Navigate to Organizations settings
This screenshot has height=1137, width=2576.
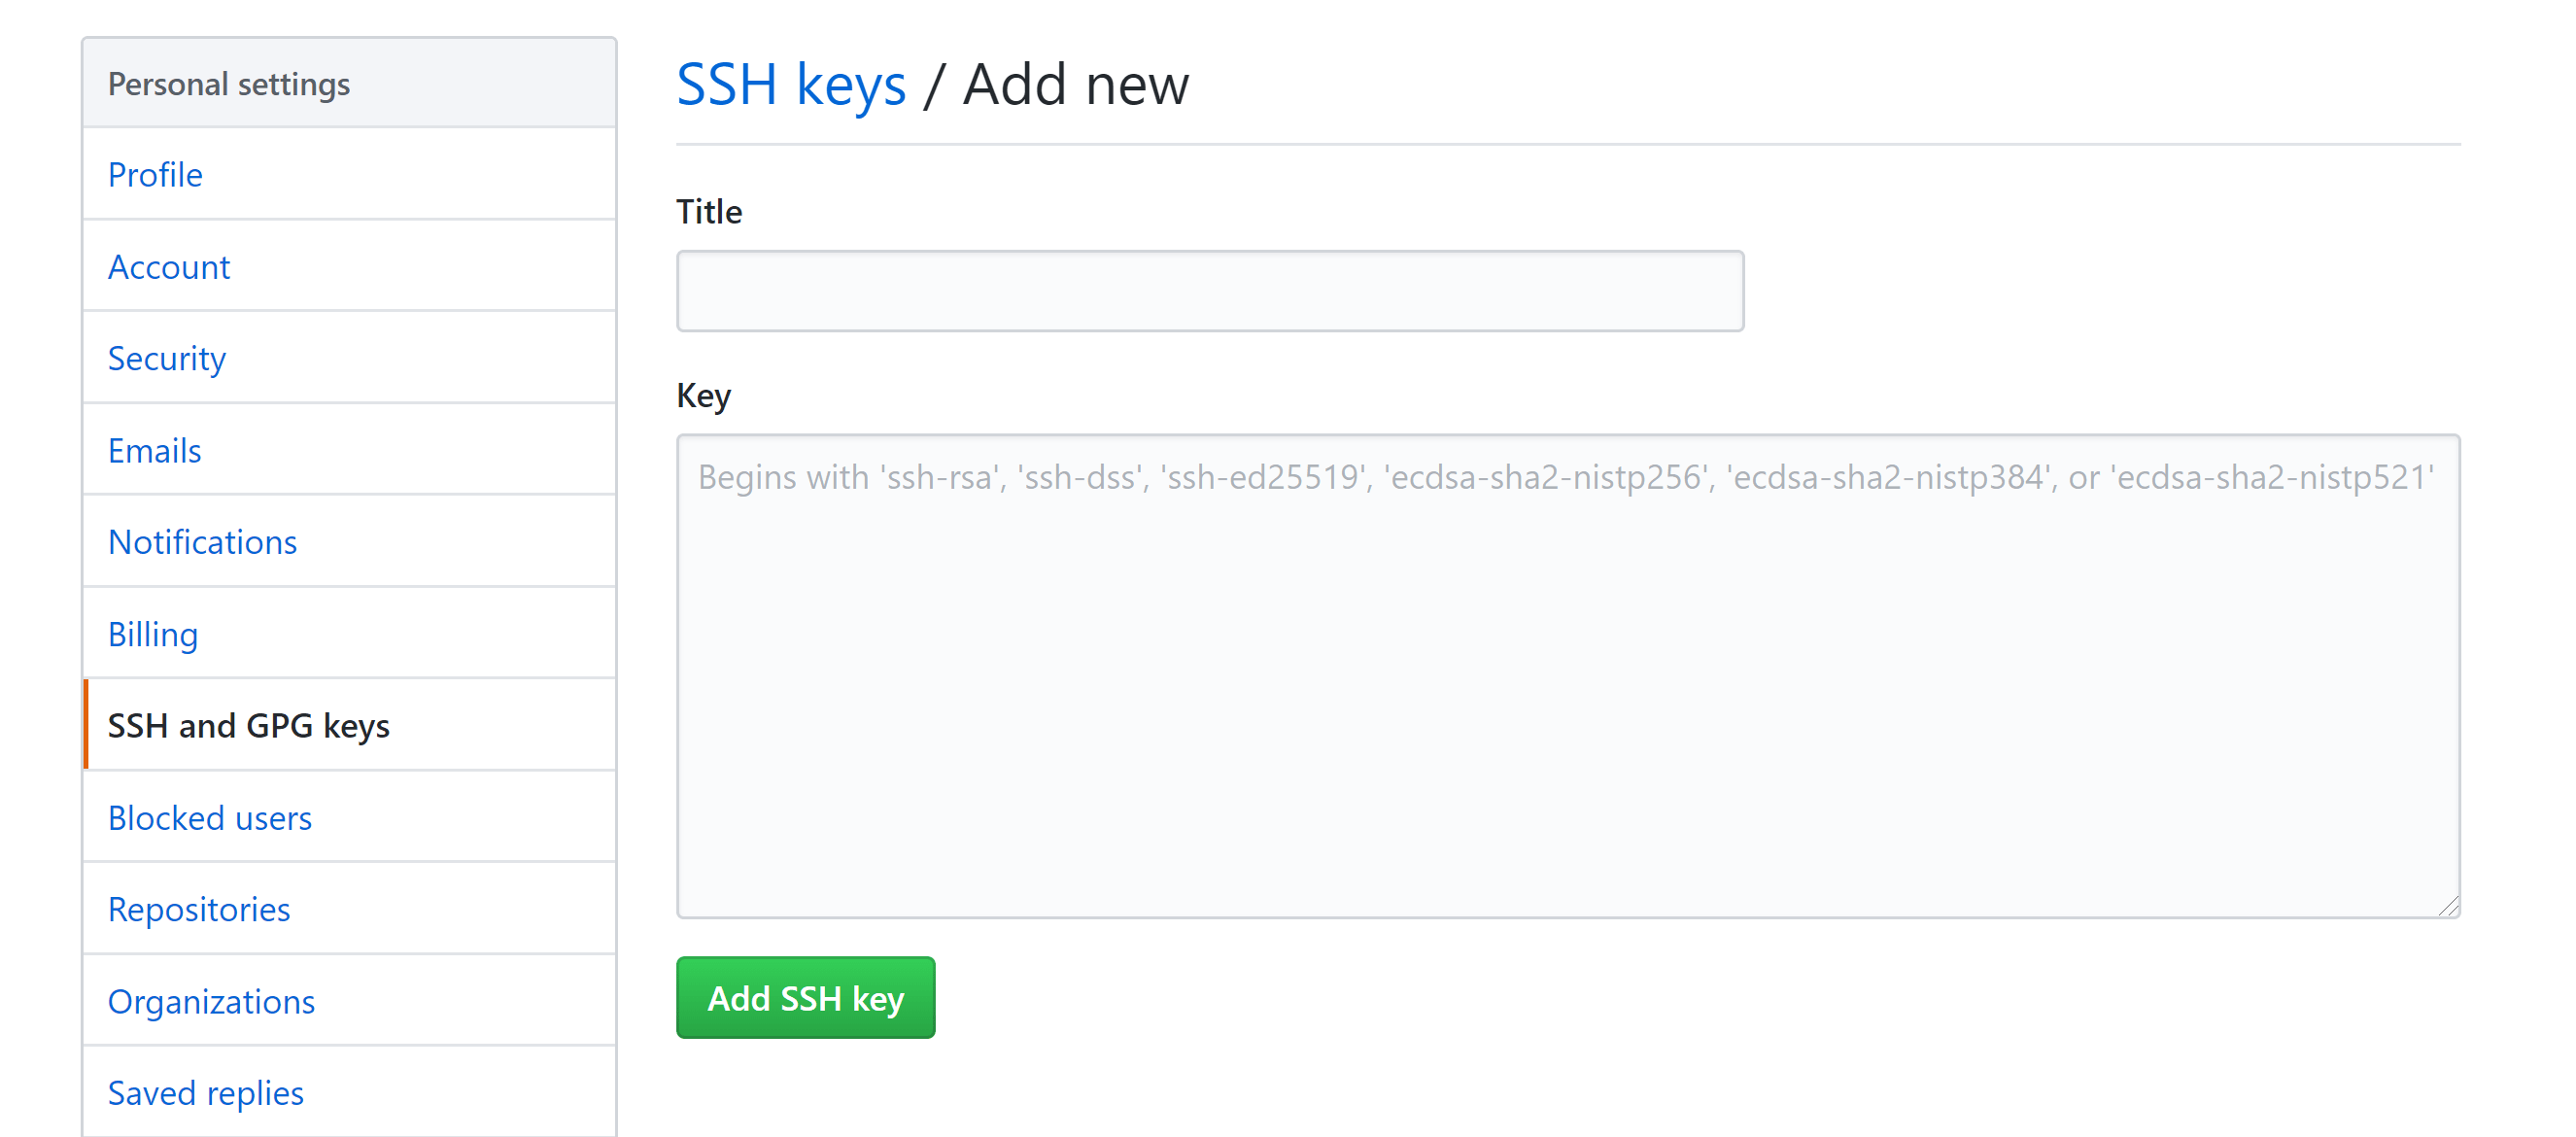coord(211,1001)
